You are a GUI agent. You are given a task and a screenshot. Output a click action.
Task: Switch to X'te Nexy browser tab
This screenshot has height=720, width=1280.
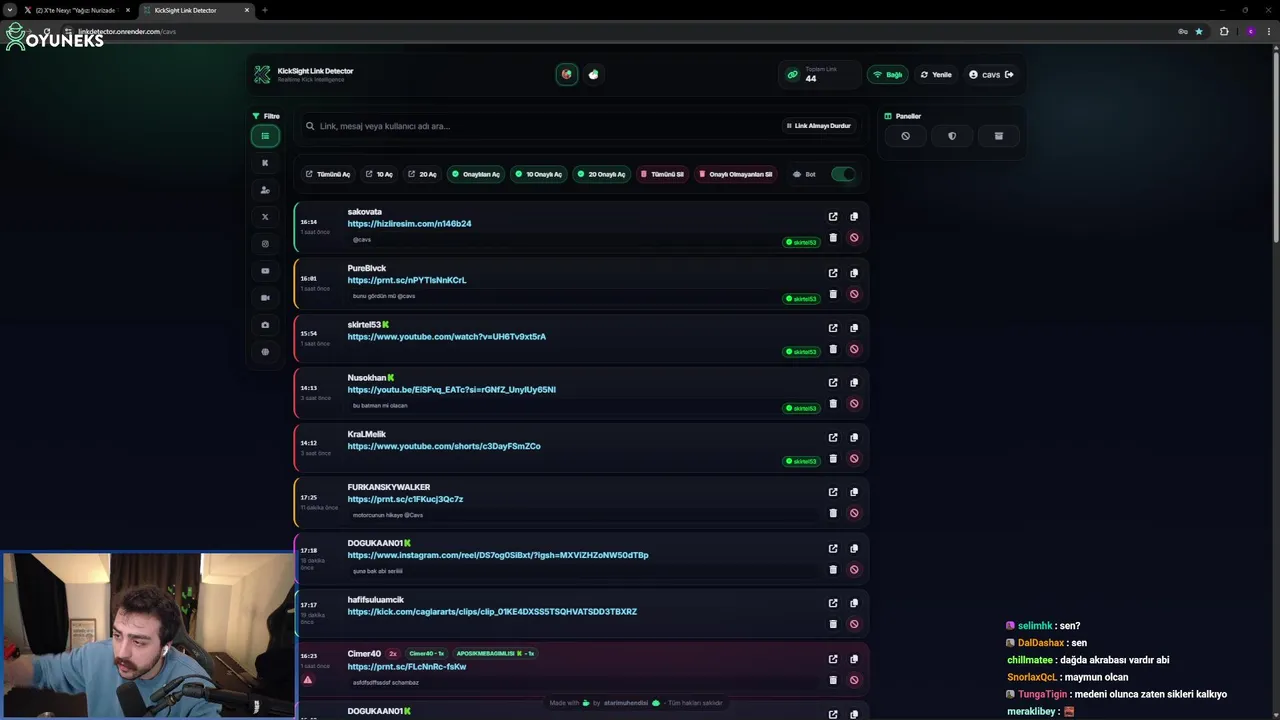click(75, 10)
